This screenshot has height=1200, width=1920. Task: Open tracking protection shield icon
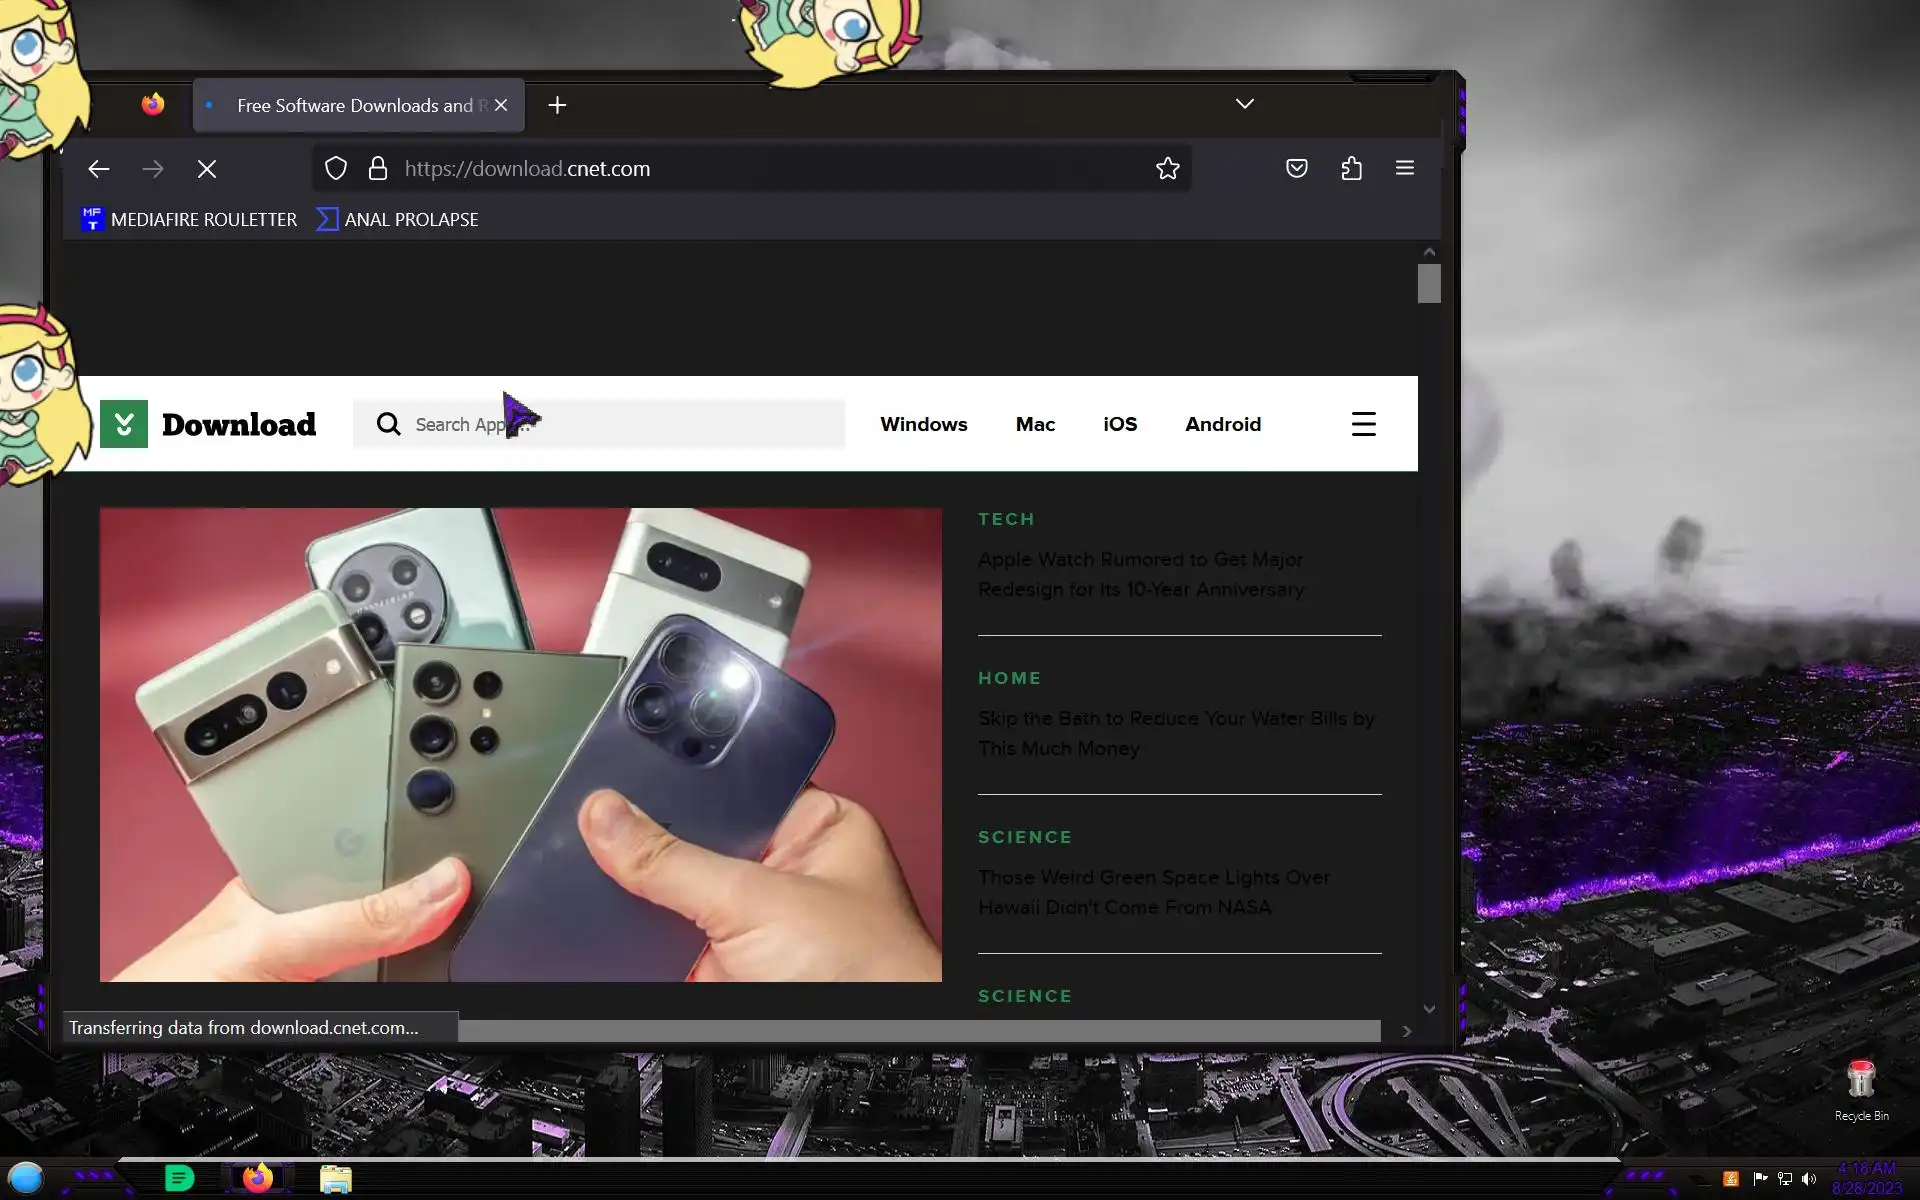coord(336,169)
